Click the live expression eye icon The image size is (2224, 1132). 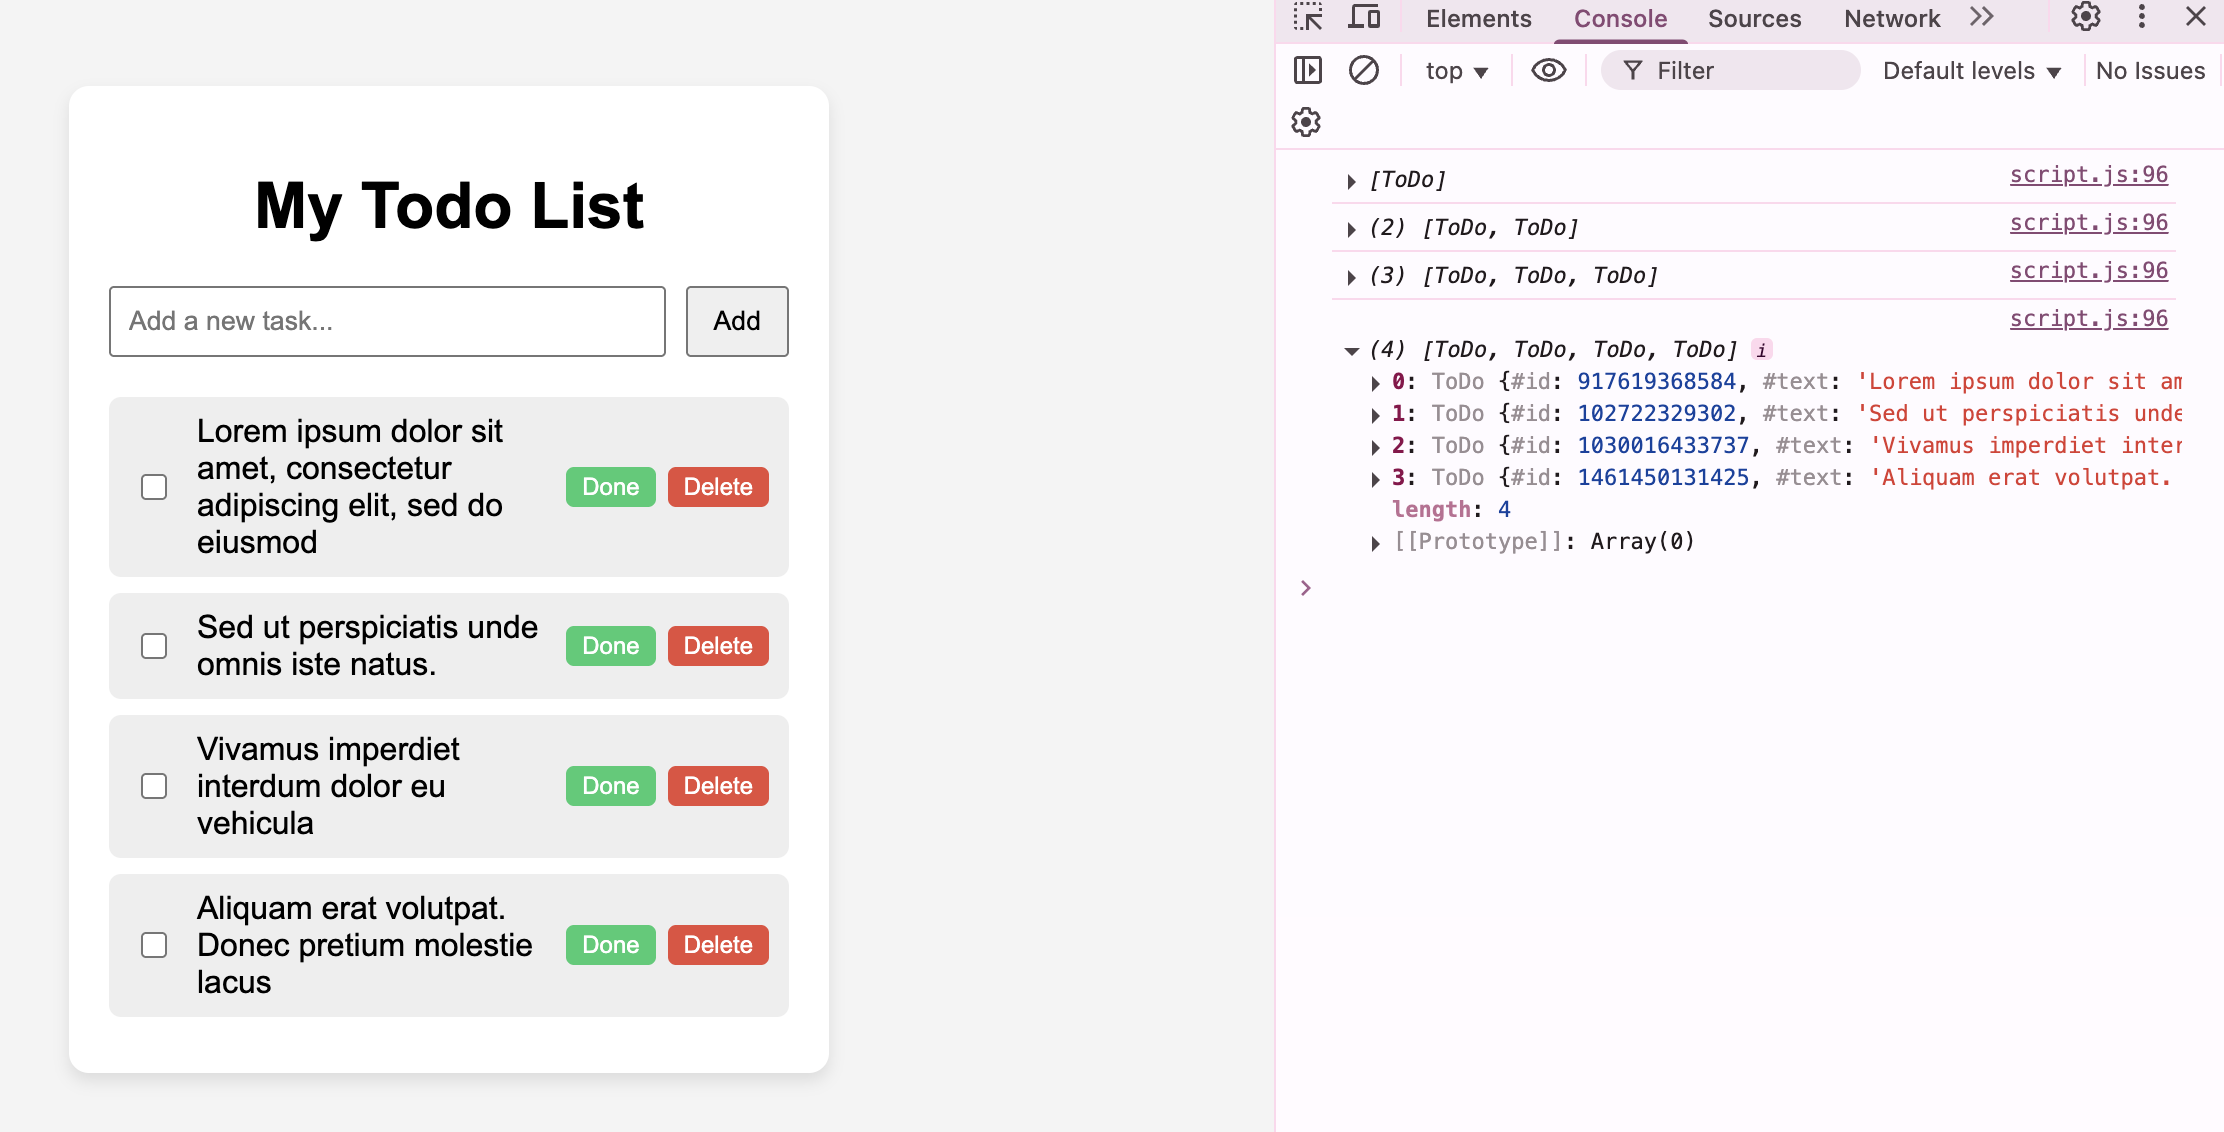point(1548,70)
